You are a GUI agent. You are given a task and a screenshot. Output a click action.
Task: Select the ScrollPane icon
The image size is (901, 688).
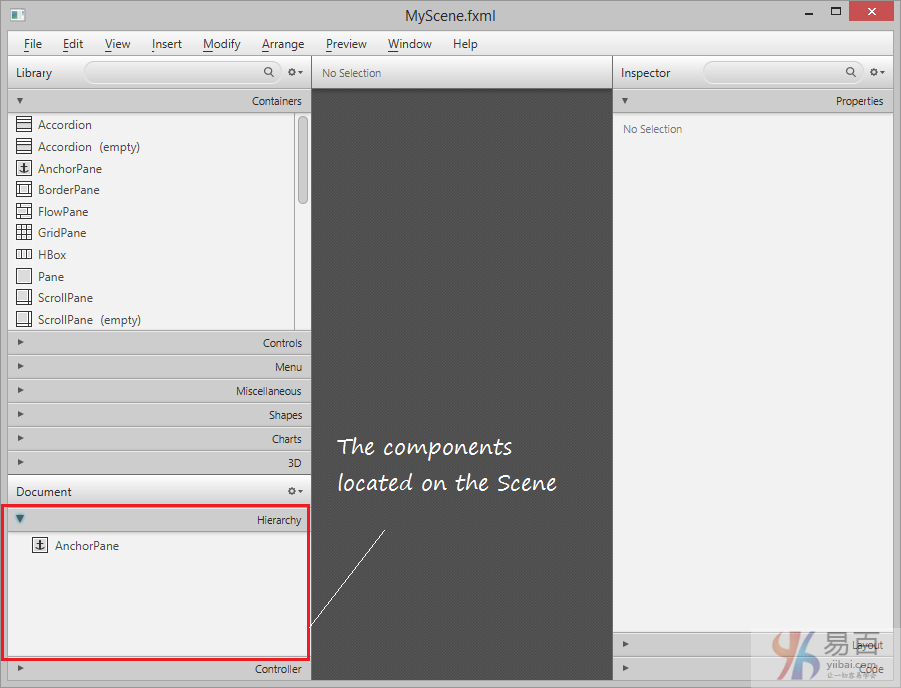[24, 297]
